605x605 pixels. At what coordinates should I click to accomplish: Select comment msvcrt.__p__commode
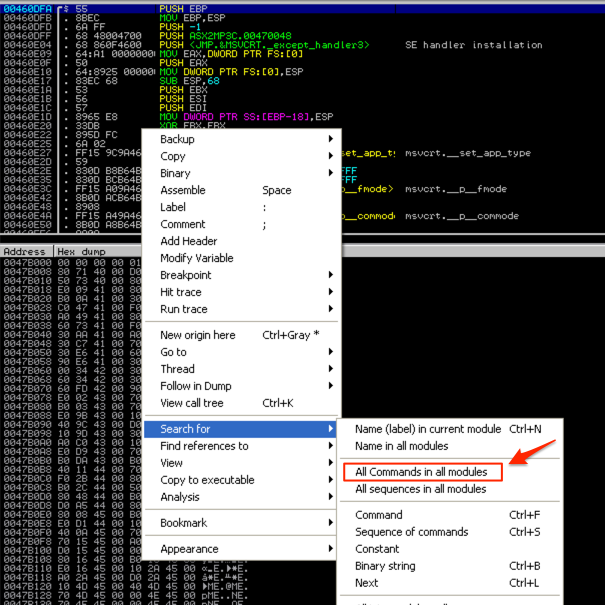click(x=461, y=216)
